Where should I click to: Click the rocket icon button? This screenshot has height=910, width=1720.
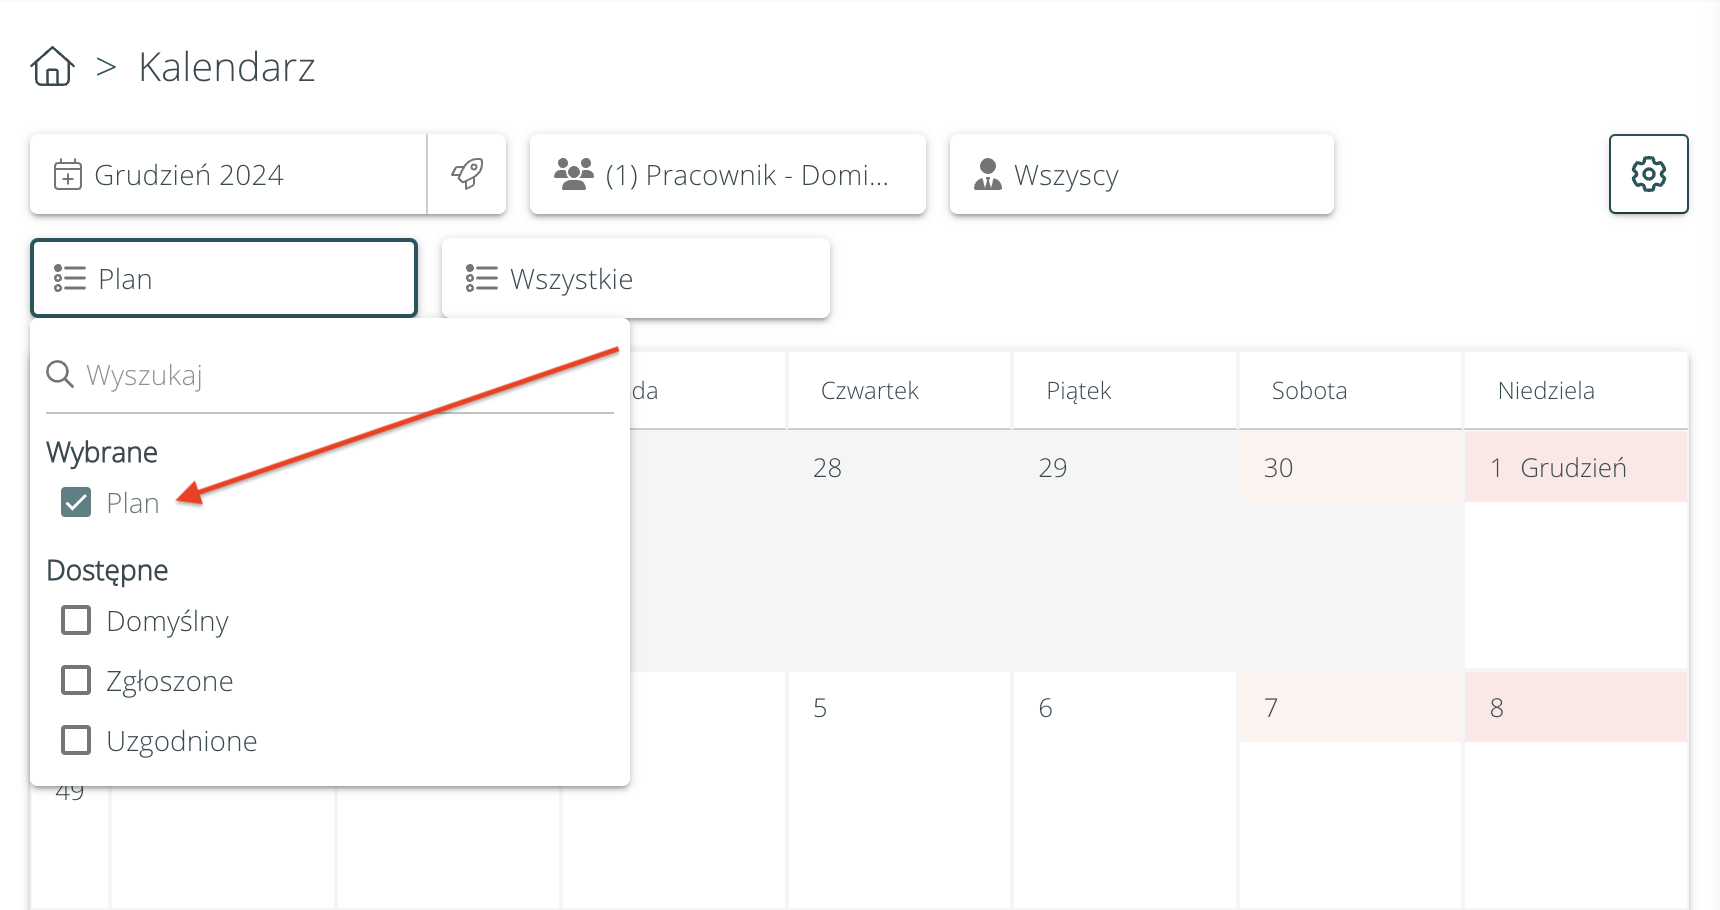(467, 174)
